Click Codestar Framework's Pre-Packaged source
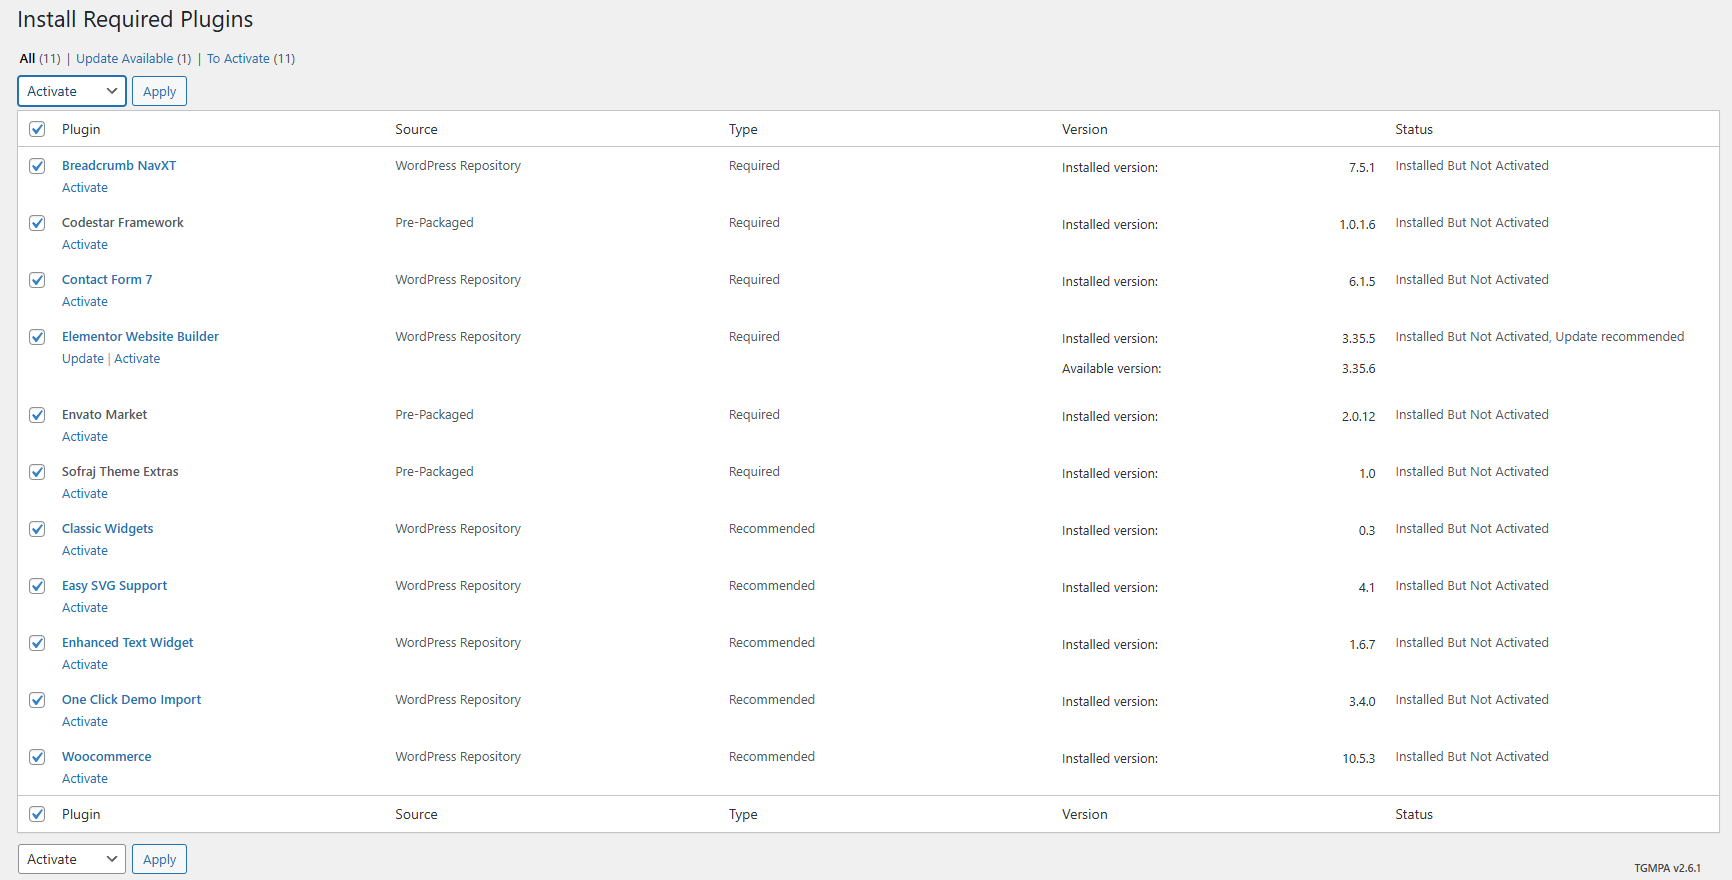Screen dimensions: 1732x880 tap(434, 223)
